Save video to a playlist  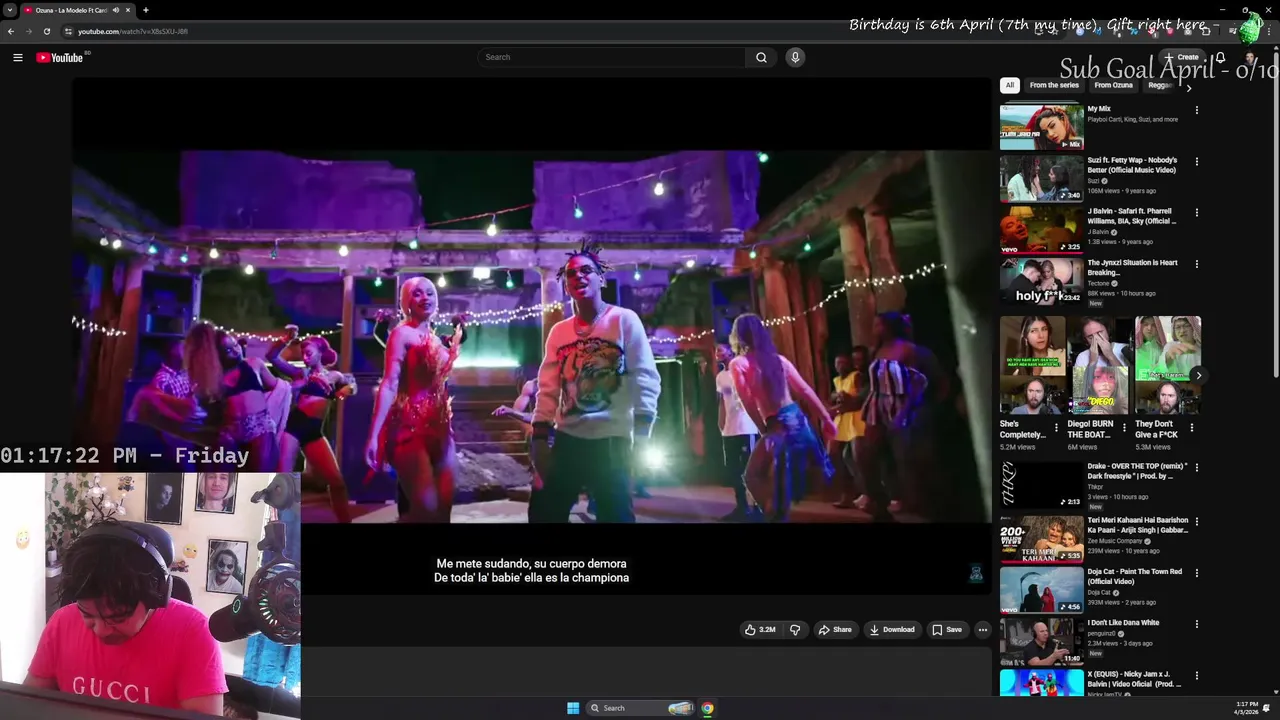[947, 630]
